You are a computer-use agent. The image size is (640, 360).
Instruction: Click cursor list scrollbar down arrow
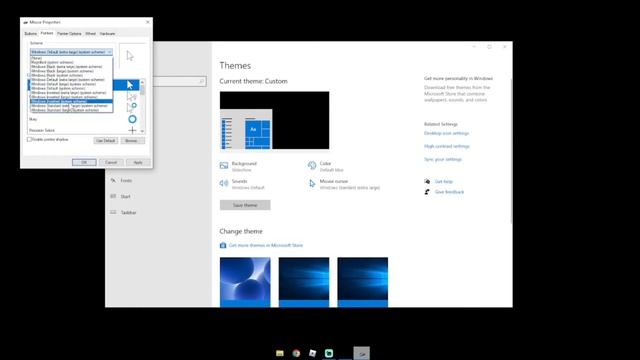[142, 131]
